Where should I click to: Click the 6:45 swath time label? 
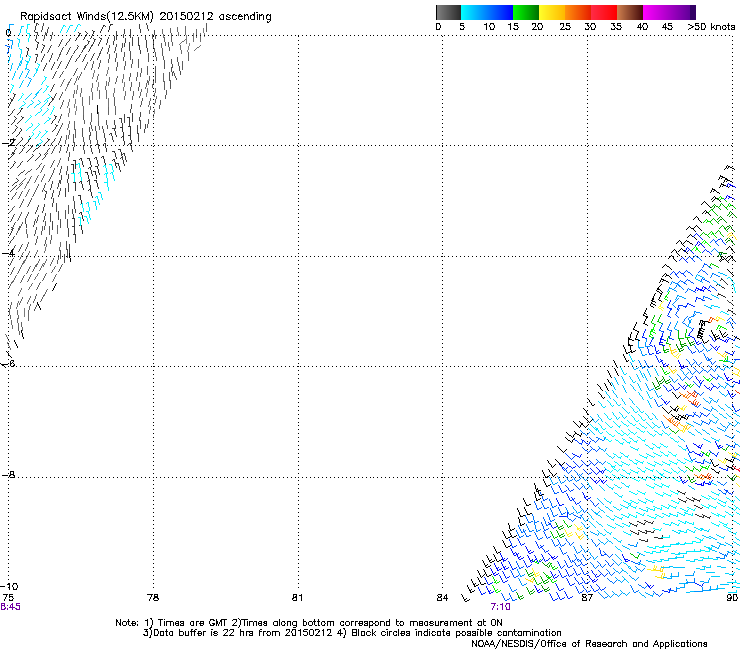10,607
